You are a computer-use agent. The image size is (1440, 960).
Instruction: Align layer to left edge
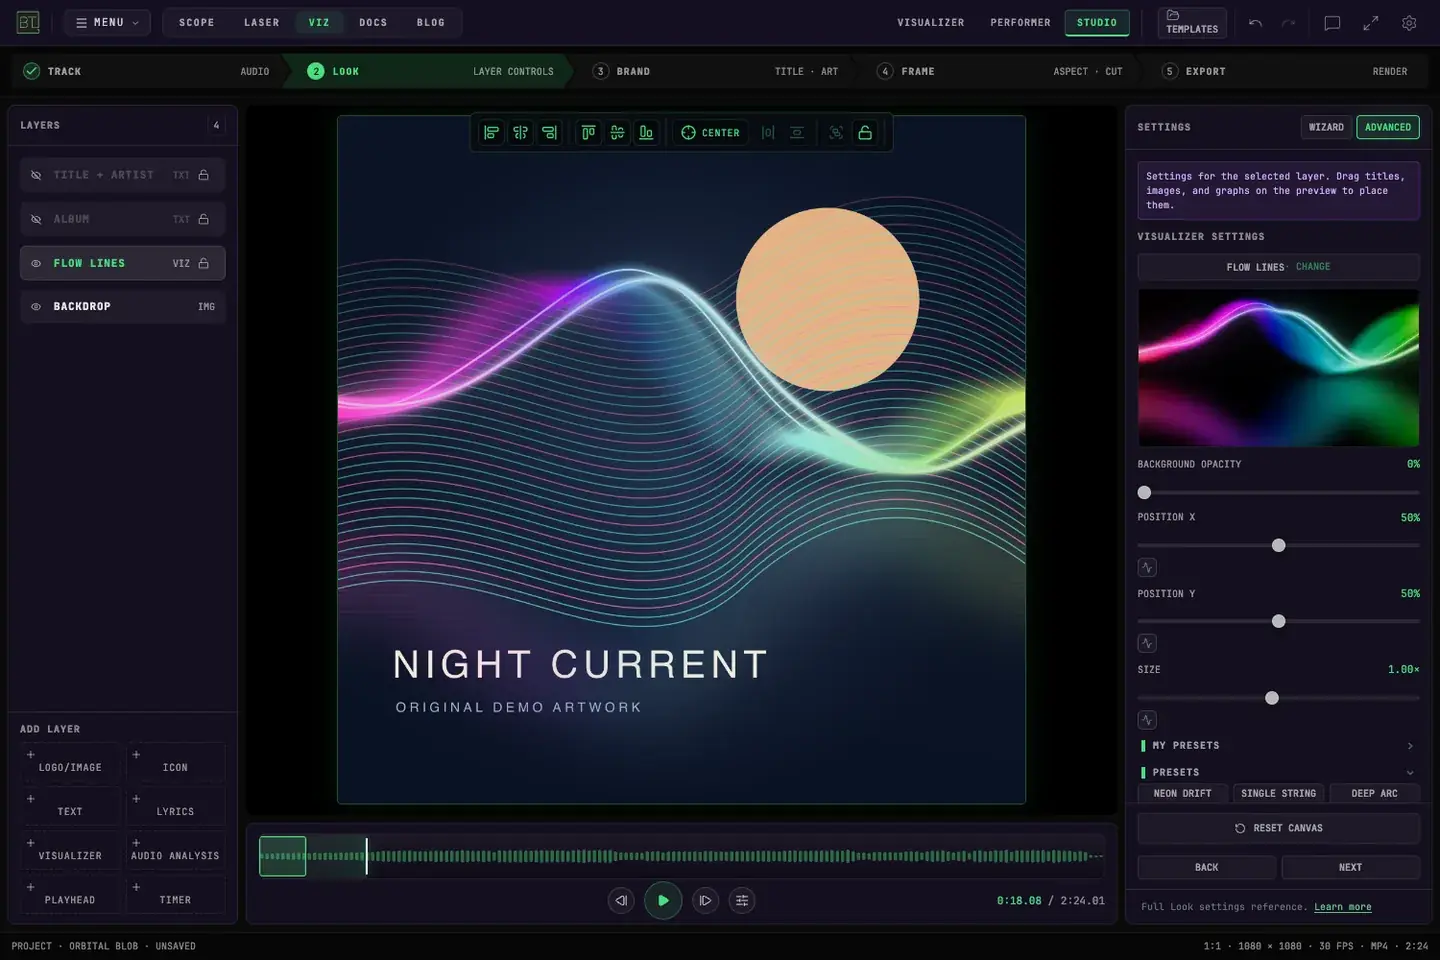(x=491, y=133)
